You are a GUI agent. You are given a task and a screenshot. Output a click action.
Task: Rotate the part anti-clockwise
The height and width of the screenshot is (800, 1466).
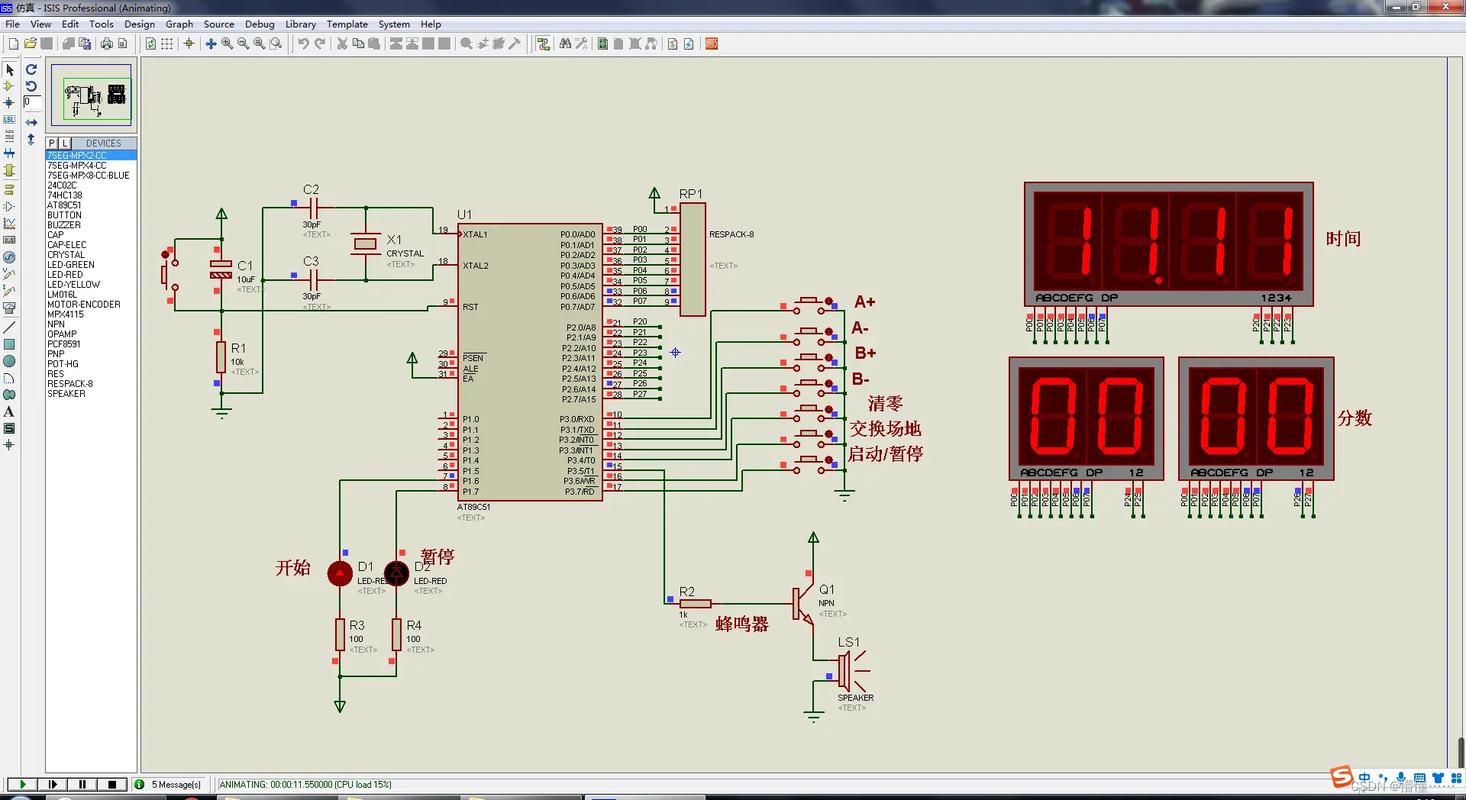tap(31, 86)
